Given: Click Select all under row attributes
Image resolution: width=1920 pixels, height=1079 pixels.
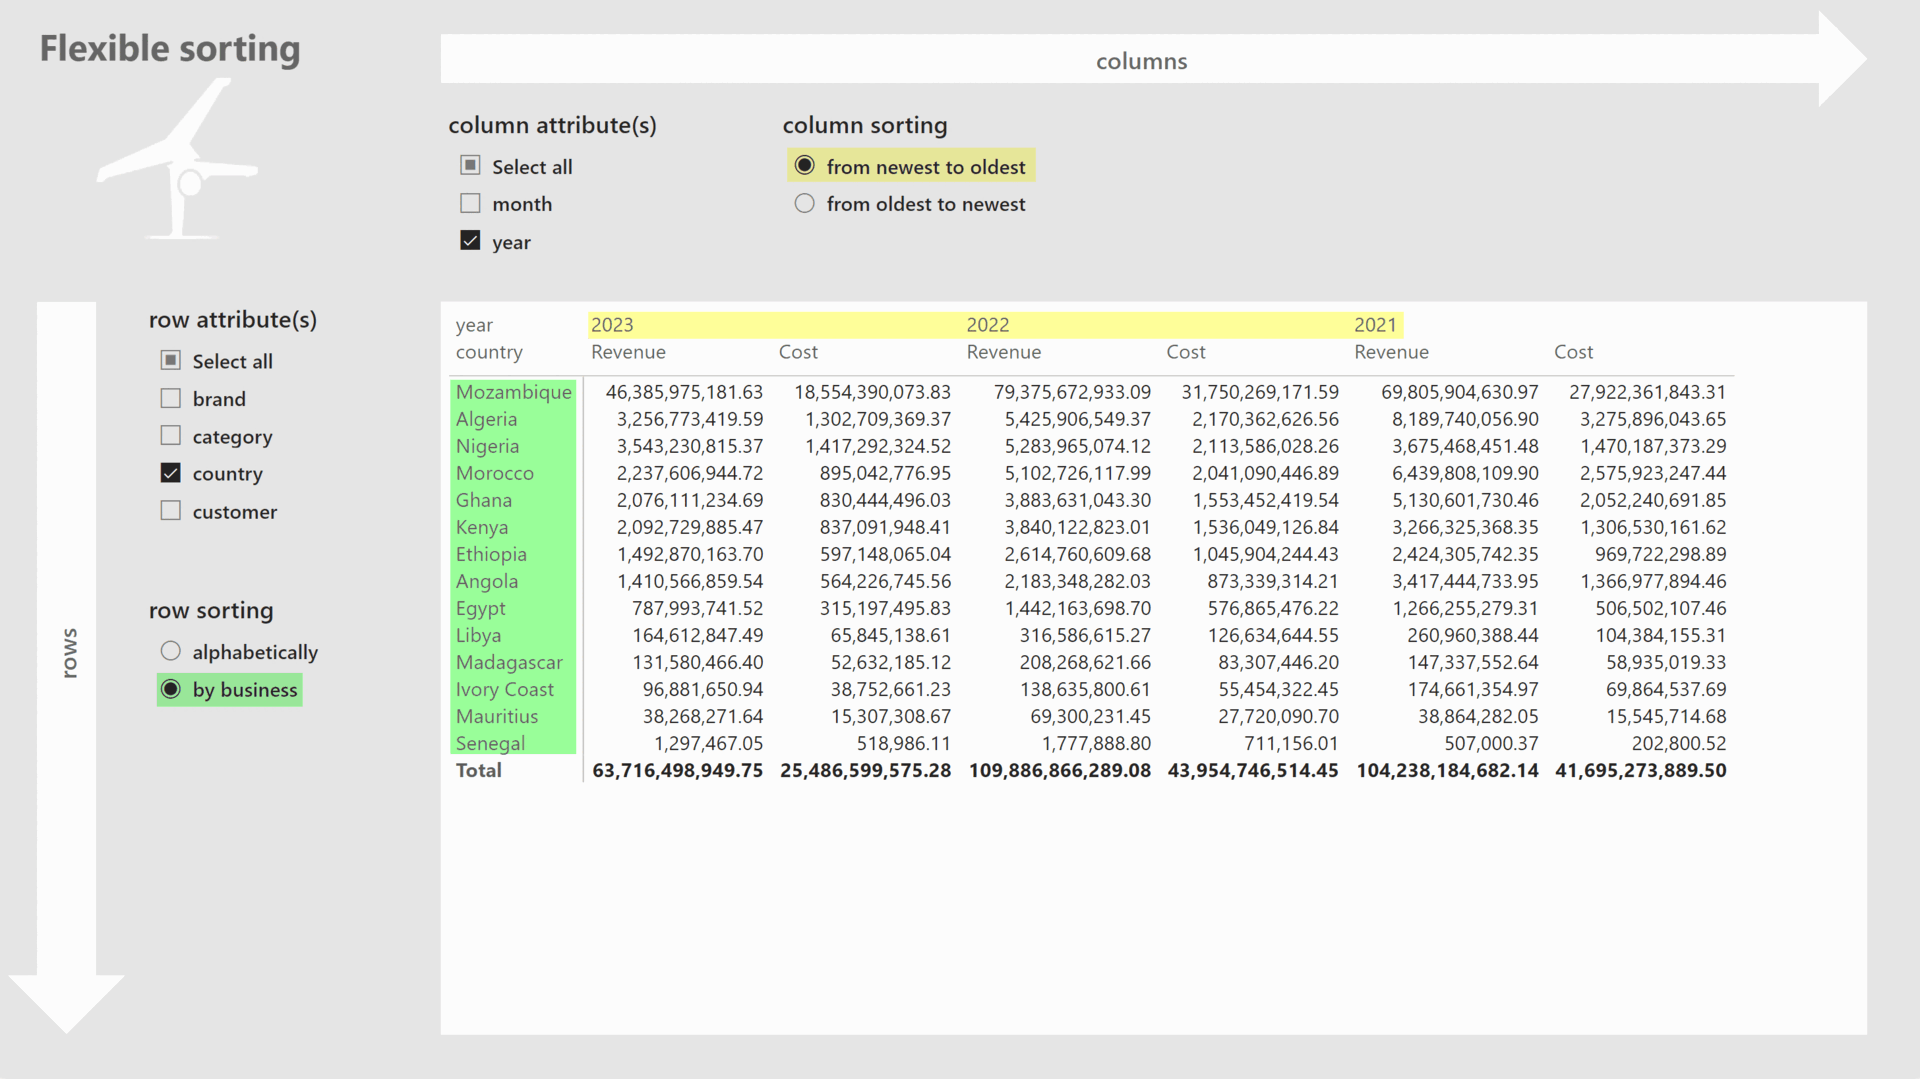Looking at the screenshot, I should (x=170, y=359).
